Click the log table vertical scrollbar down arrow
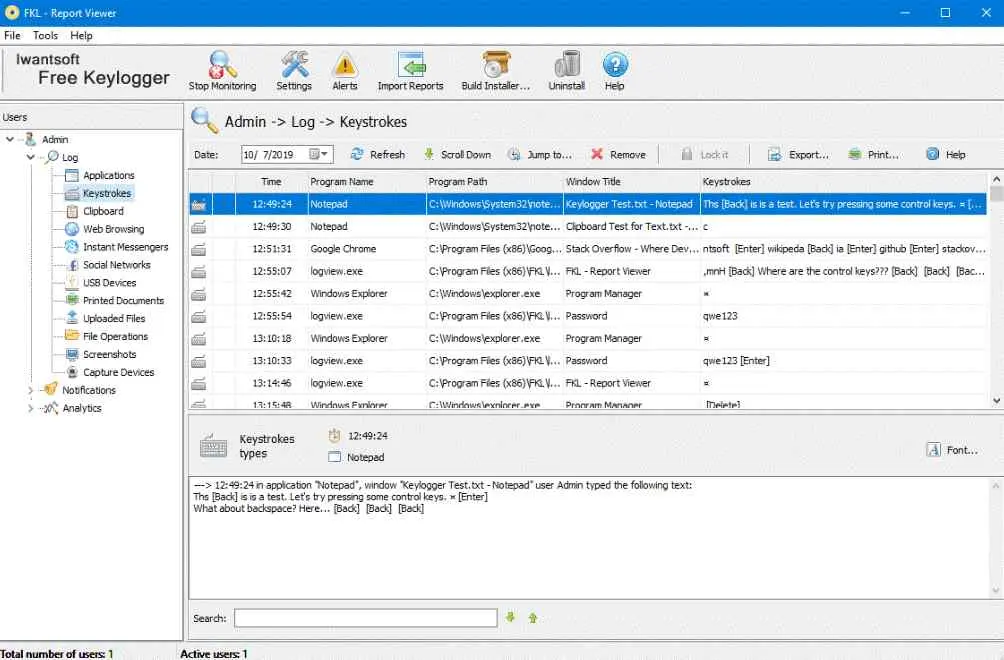The width and height of the screenshot is (1004, 660). coord(996,401)
